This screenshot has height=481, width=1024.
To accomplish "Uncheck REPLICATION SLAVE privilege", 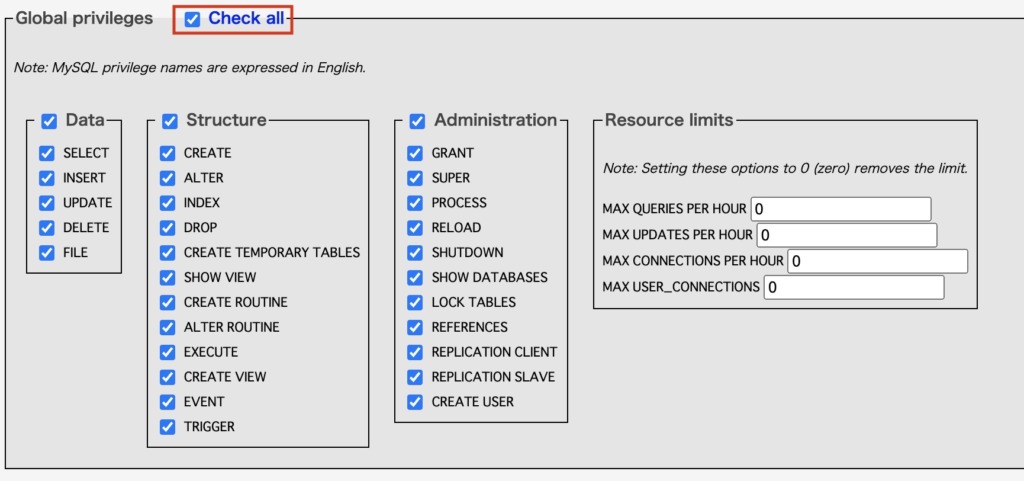I will (x=415, y=377).
